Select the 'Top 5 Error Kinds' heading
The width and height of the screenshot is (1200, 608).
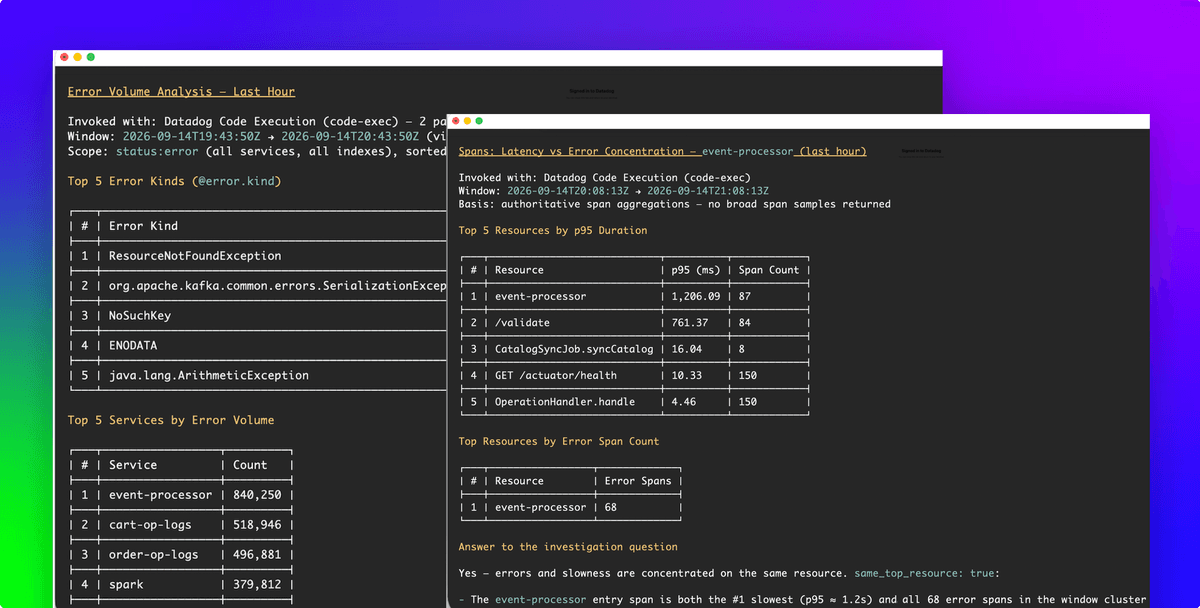174,181
